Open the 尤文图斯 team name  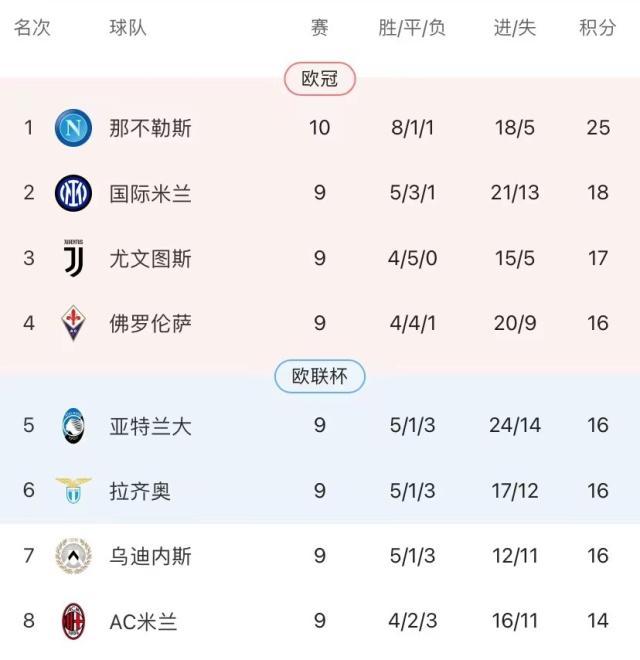(x=151, y=259)
